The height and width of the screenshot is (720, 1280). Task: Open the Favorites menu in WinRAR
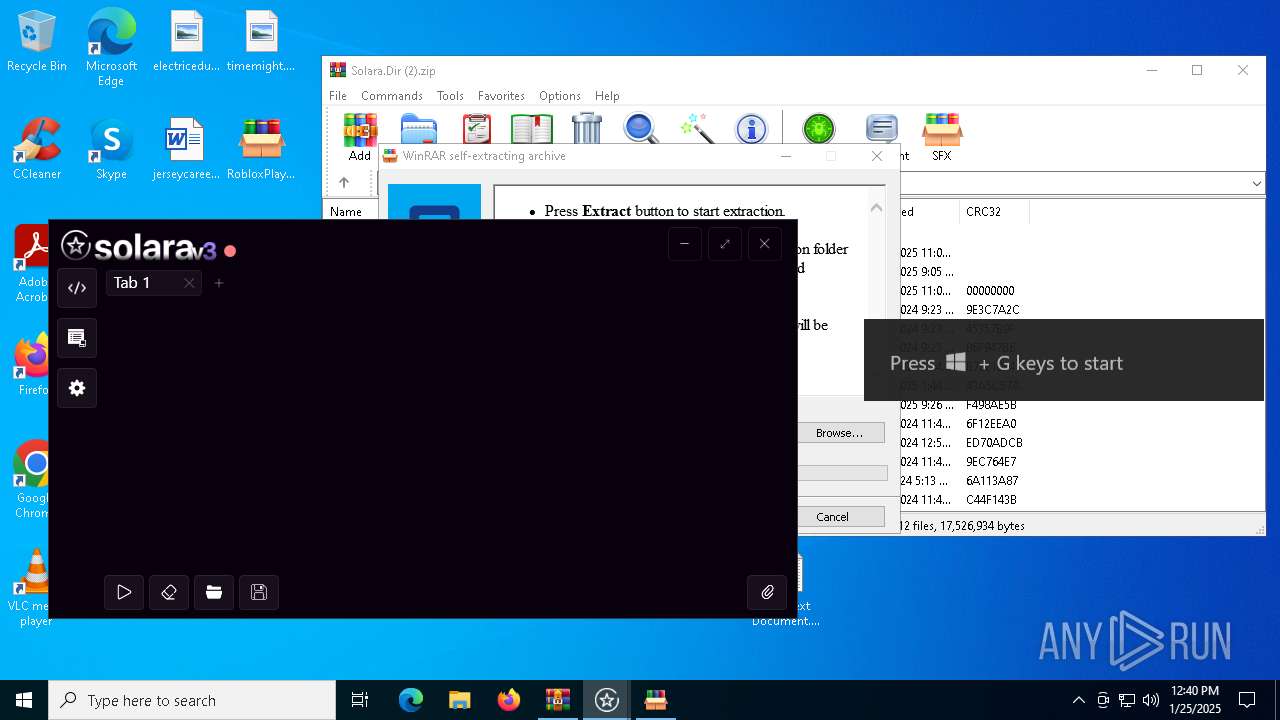pos(501,96)
